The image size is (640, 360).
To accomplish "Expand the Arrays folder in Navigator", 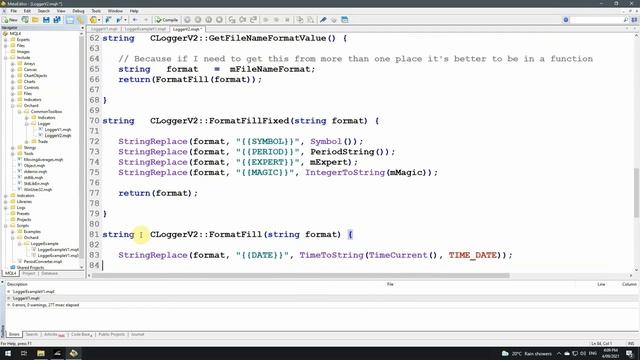I will tap(13, 64).
